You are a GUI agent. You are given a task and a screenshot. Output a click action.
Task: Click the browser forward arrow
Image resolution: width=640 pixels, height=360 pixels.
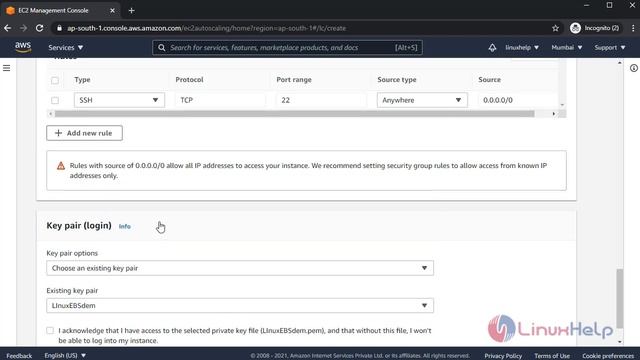click(23, 28)
